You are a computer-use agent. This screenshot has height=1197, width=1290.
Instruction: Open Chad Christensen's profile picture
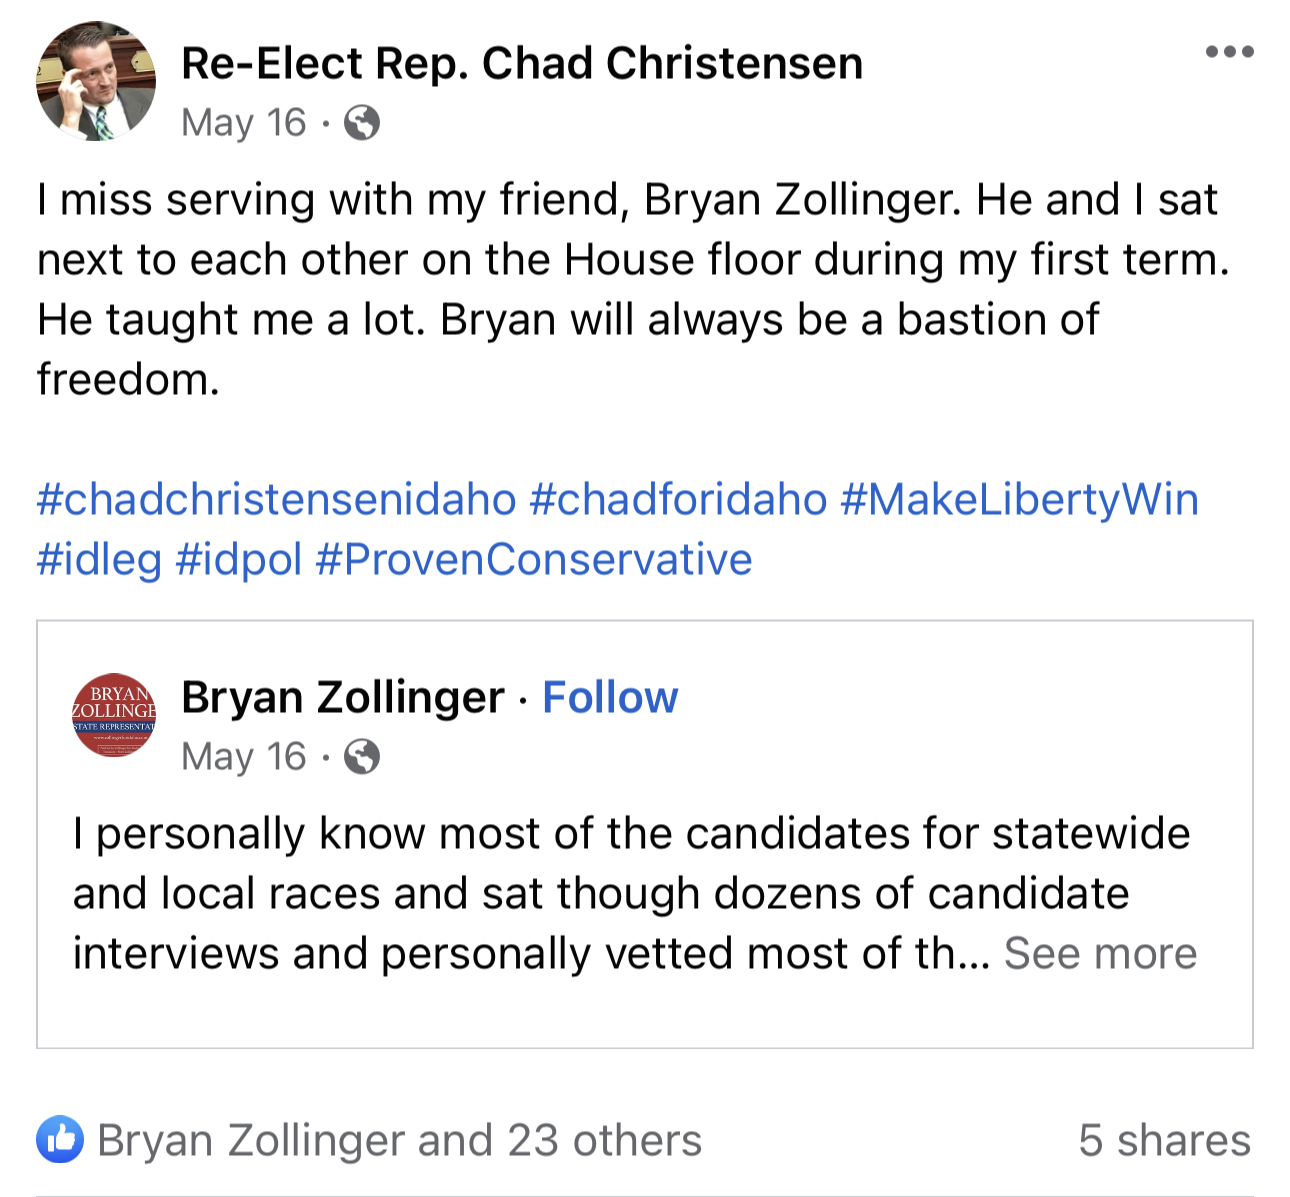click(x=95, y=81)
